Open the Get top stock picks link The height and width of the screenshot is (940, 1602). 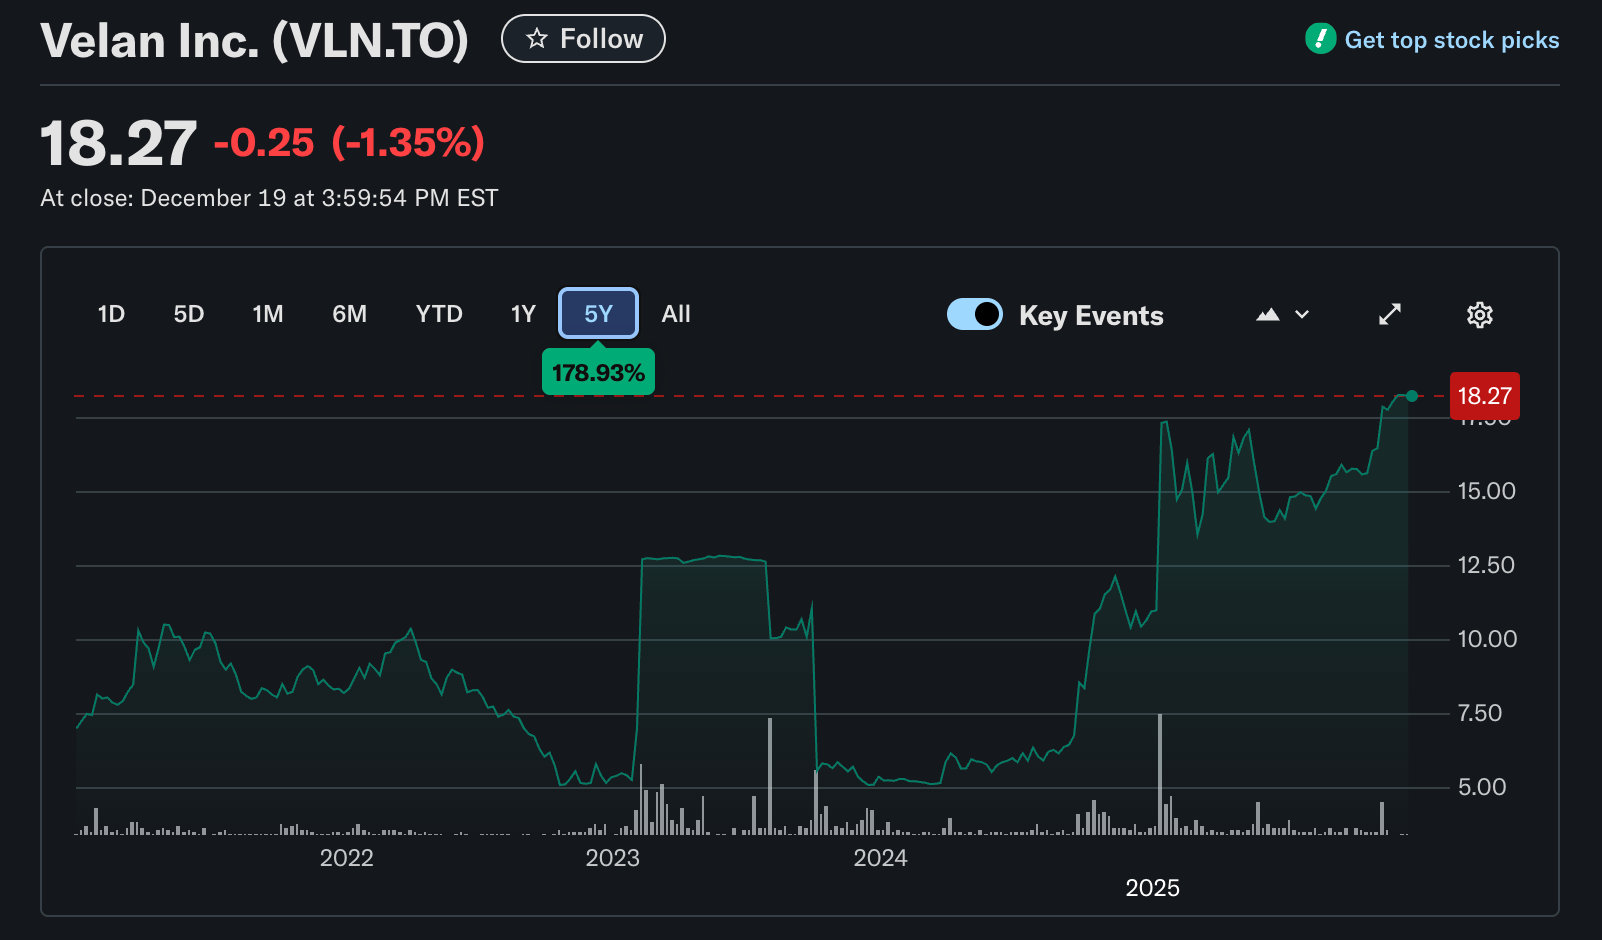coord(1451,40)
